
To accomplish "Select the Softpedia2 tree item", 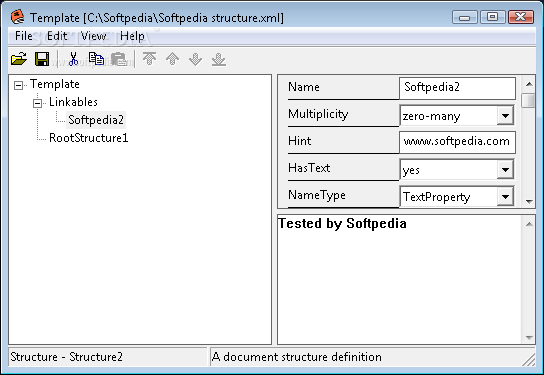I will point(96,120).
